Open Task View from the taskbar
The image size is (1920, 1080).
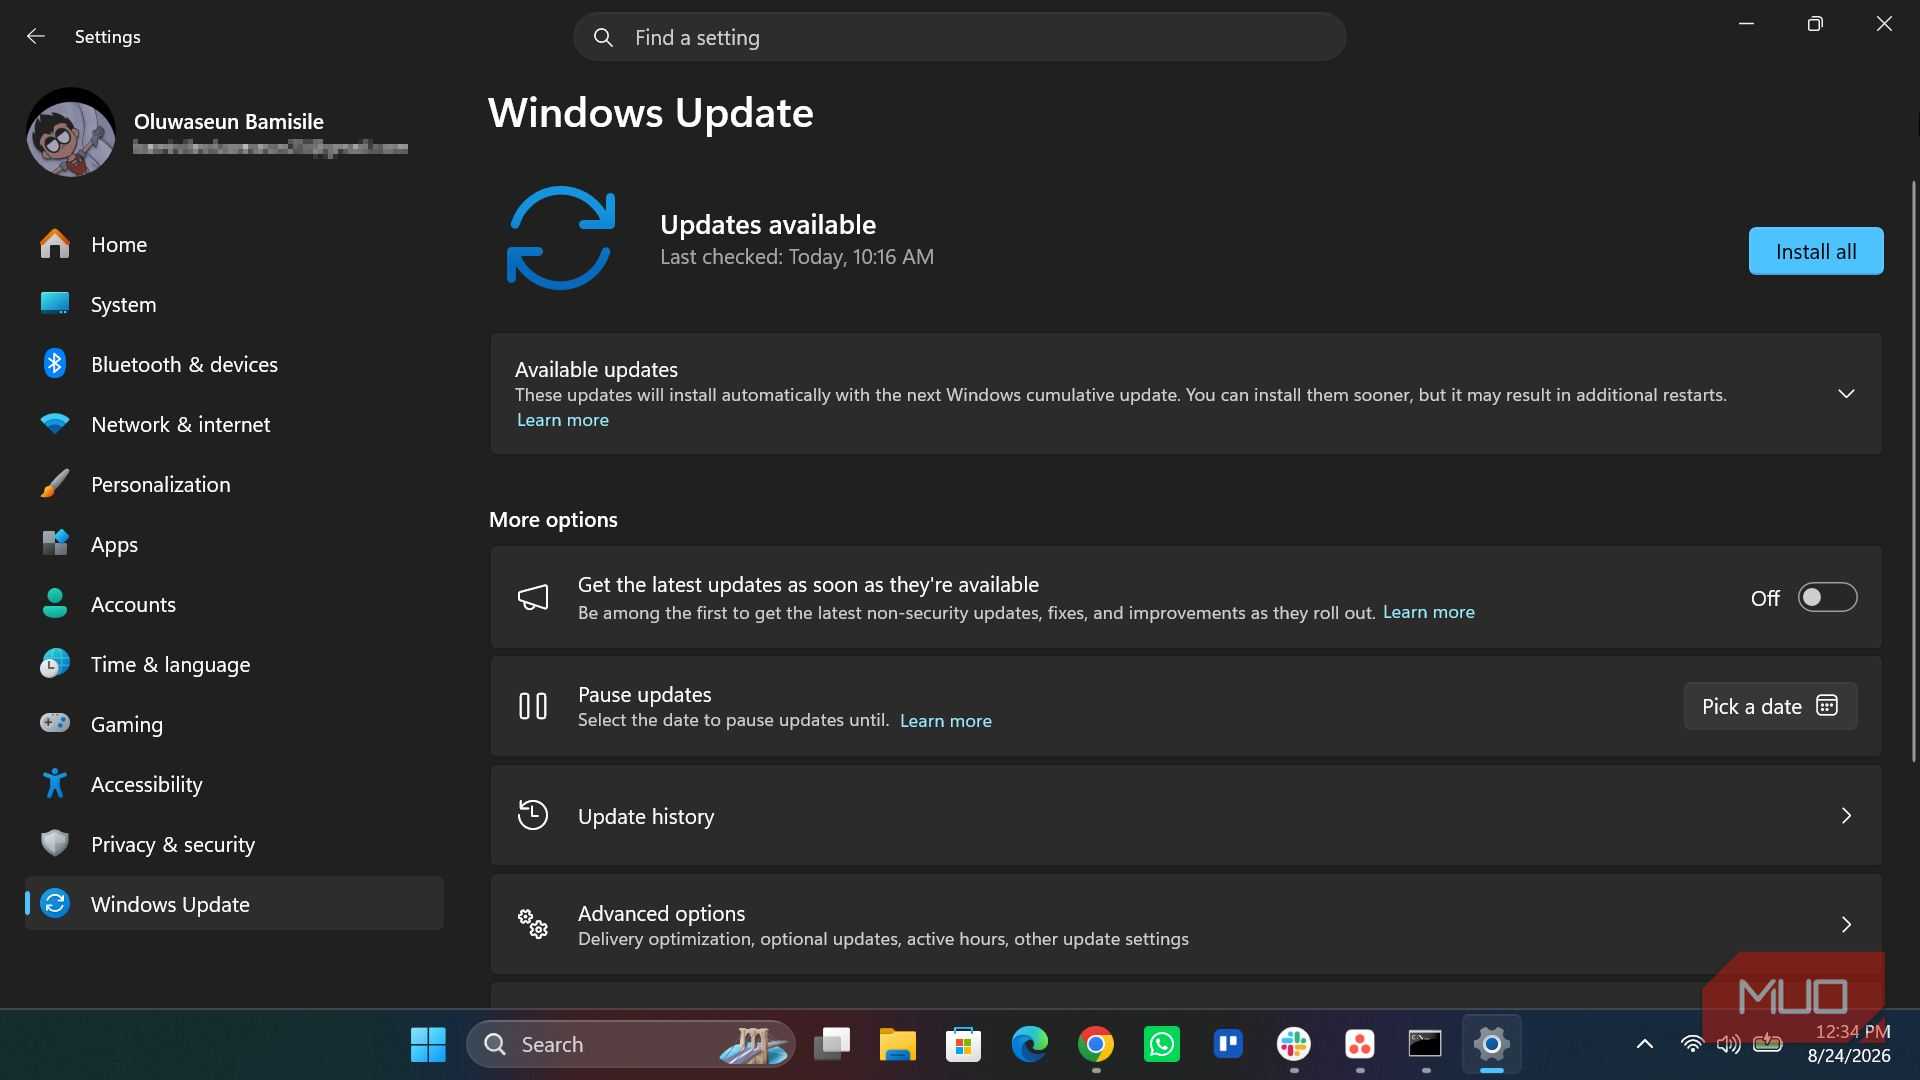pyautogui.click(x=831, y=1045)
